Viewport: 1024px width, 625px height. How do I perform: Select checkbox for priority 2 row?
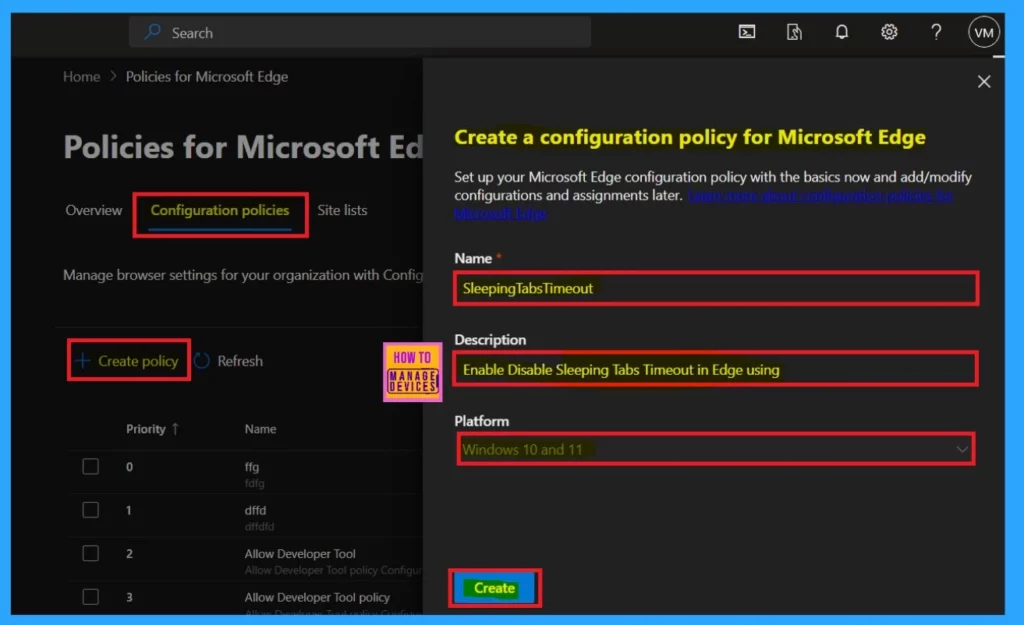point(91,553)
